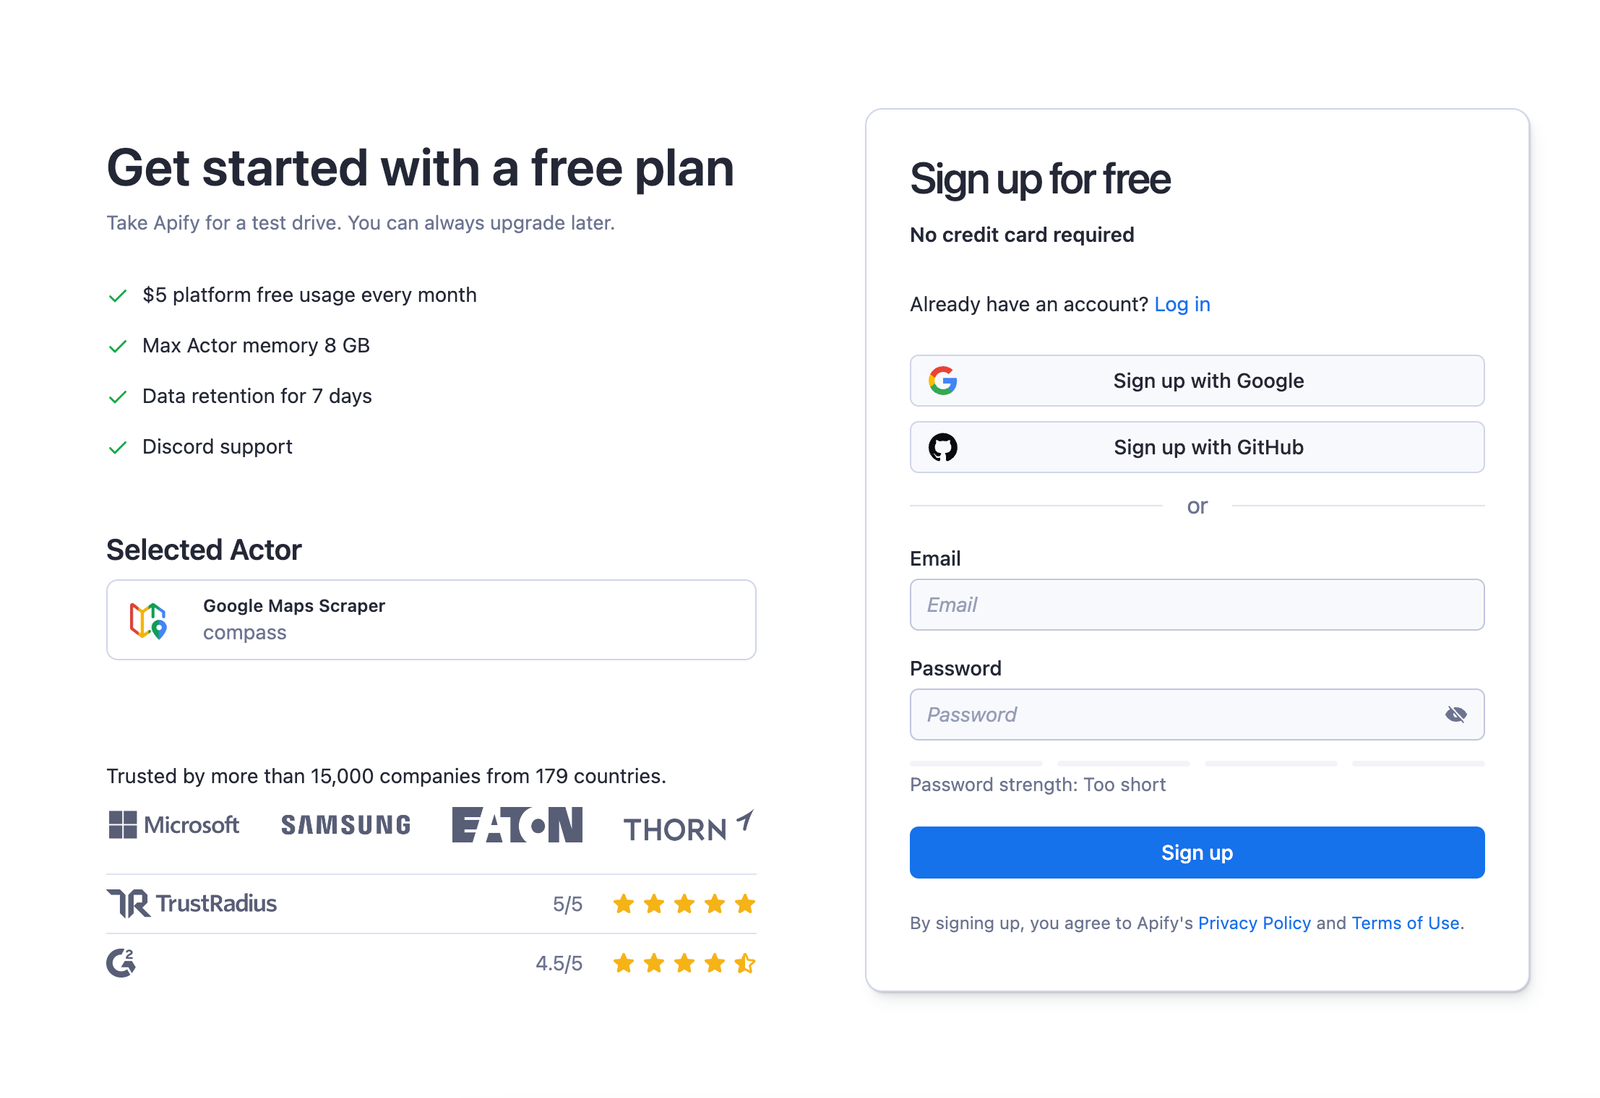Click the Thorn logo

(688, 826)
